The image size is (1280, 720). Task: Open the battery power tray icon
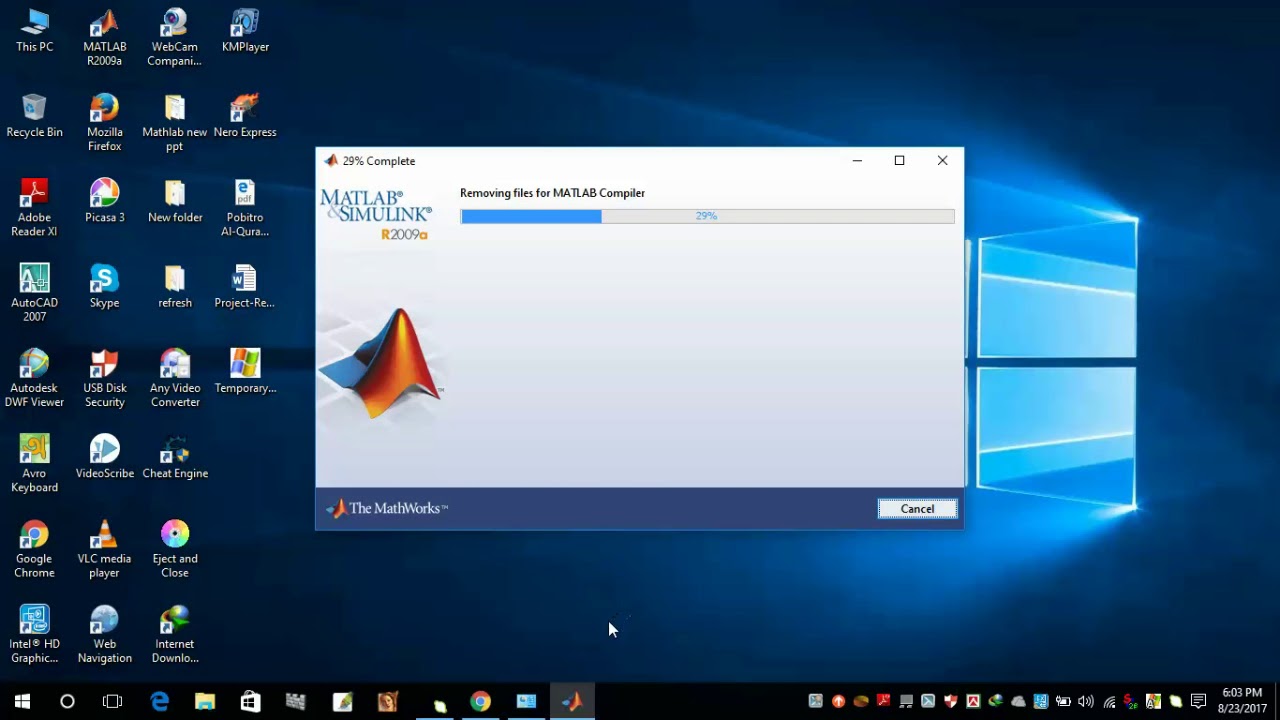(x=1063, y=702)
